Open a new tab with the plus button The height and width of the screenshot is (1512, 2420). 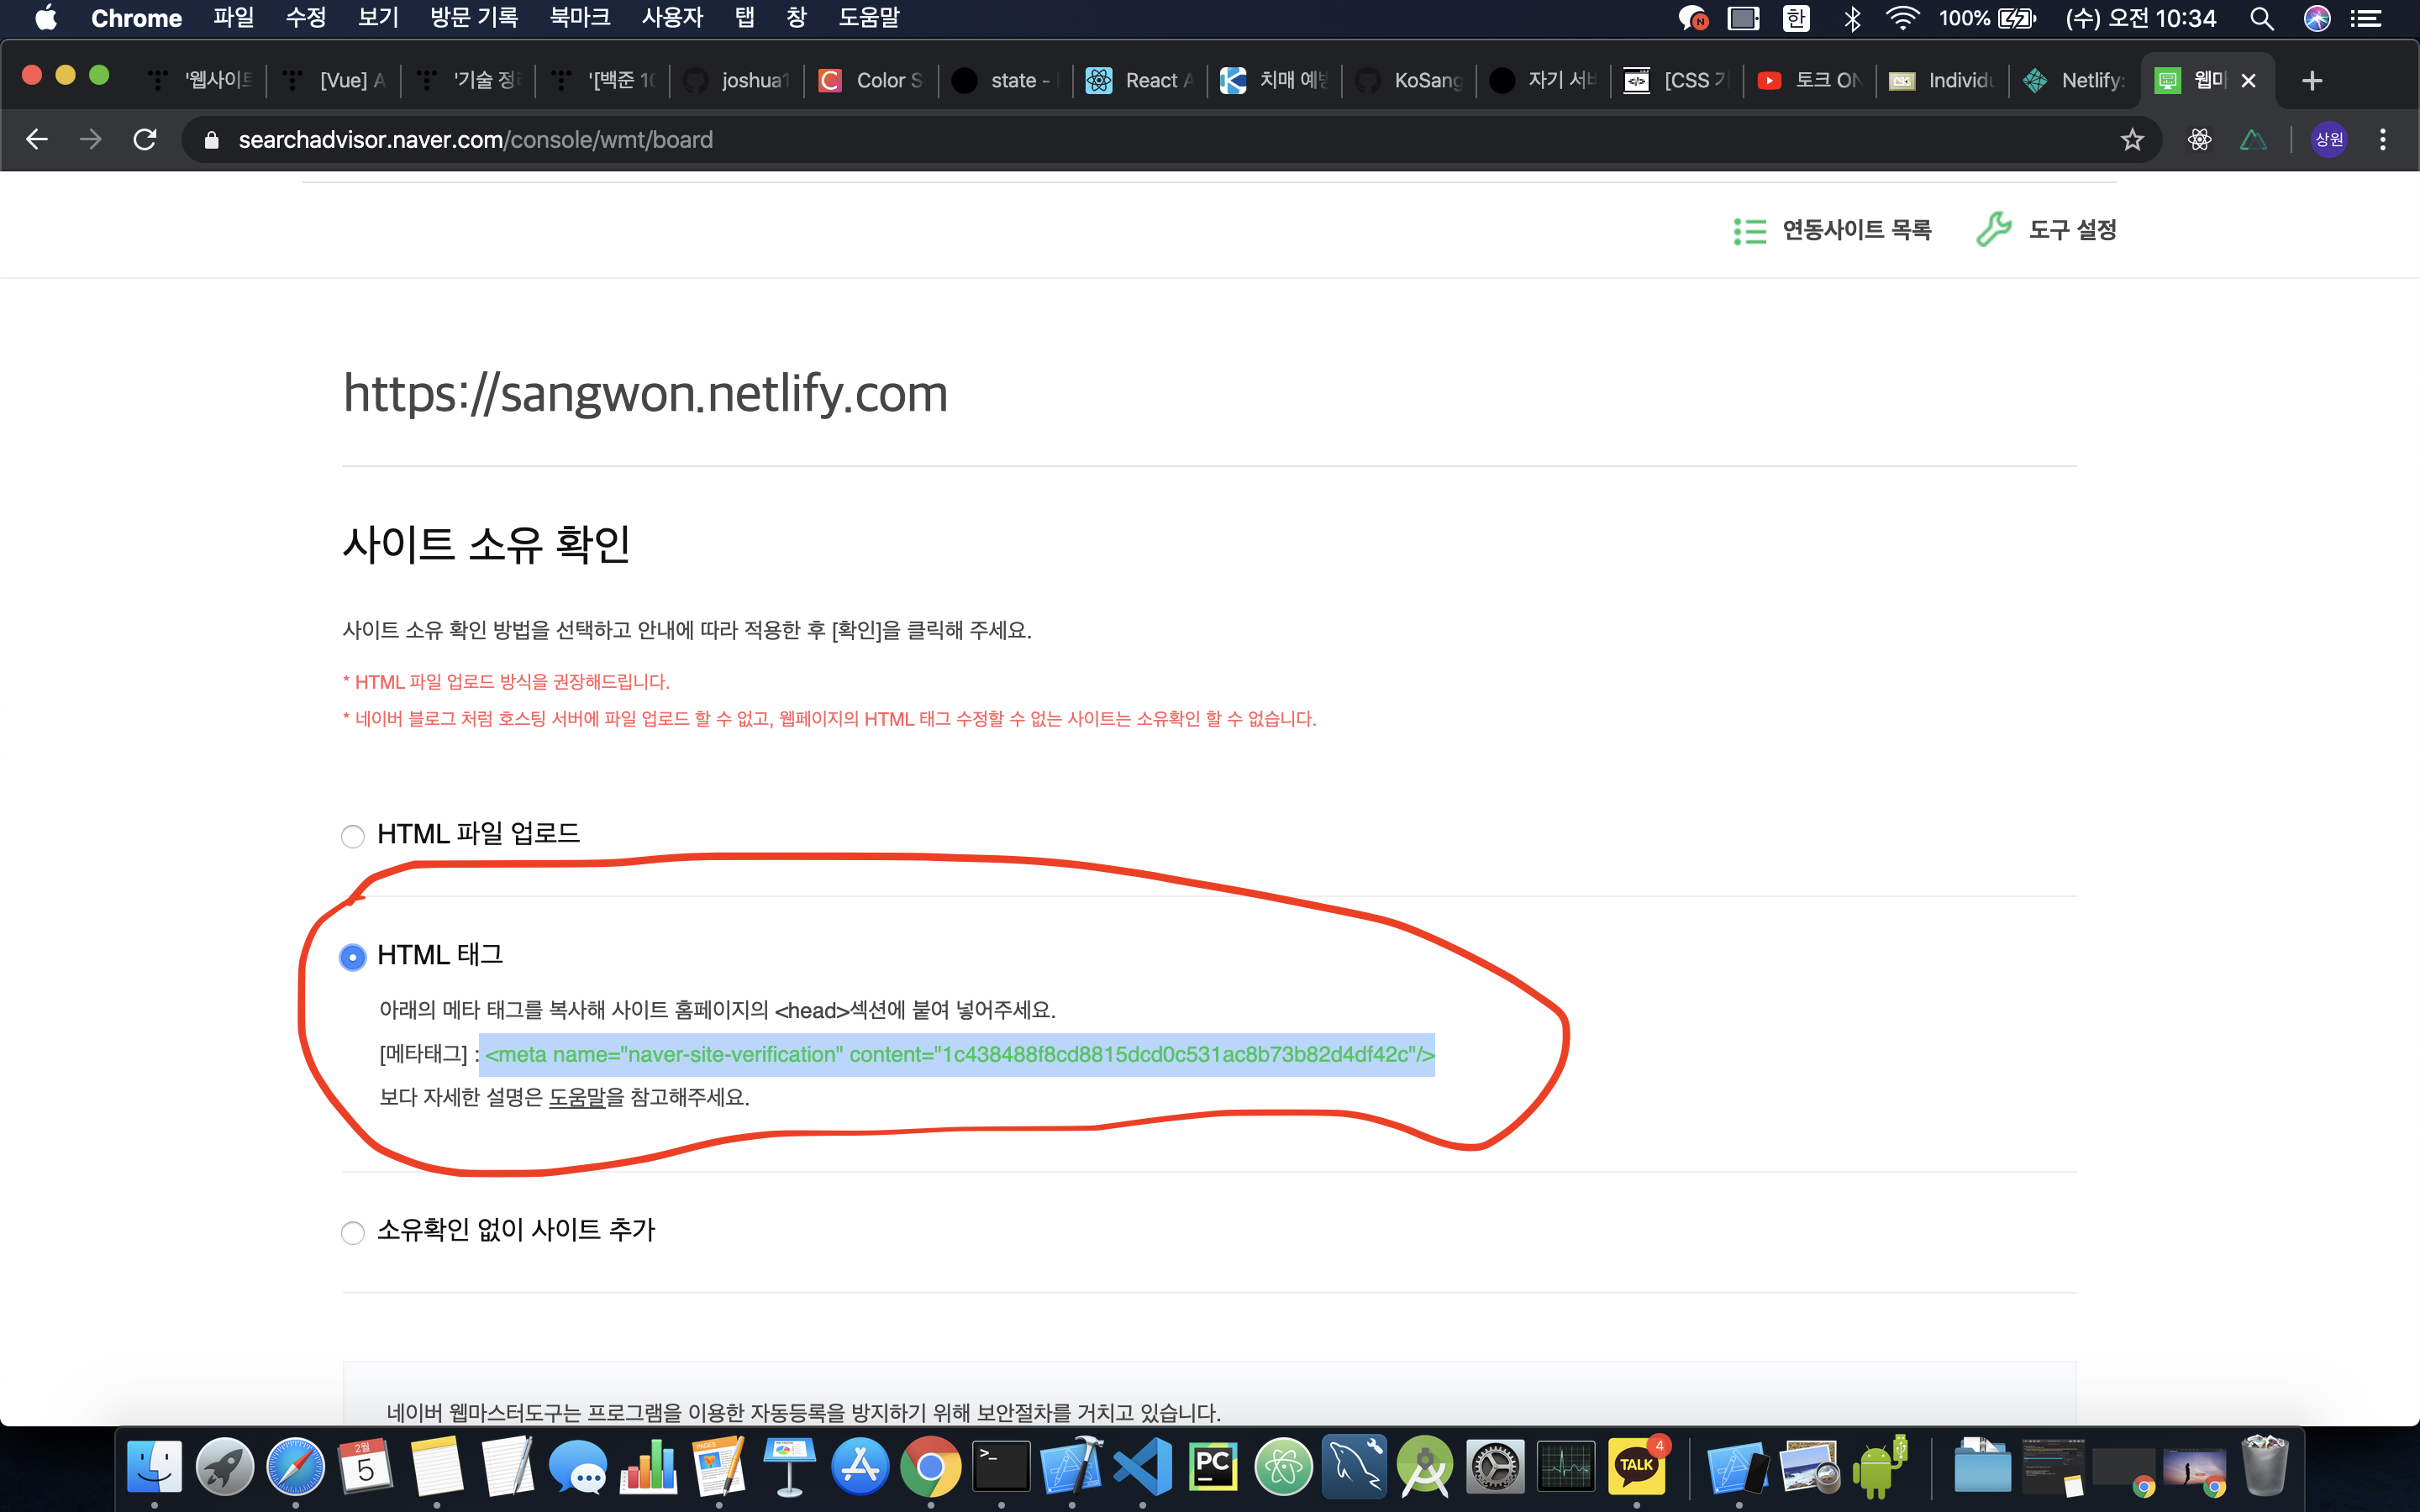tap(2312, 81)
